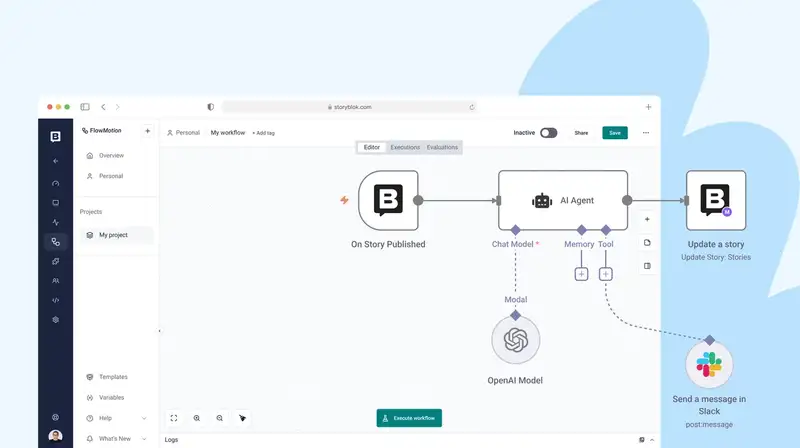Switch to the Evaluations tab
This screenshot has height=448, width=800.
[442, 147]
